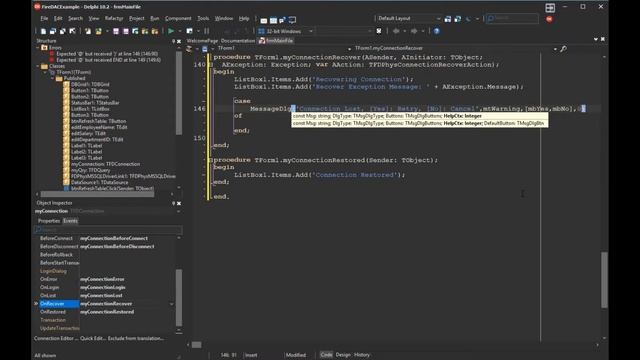This screenshot has height=360, width=640.
Task: Click the IDE search box
Action: (x=512, y=18)
